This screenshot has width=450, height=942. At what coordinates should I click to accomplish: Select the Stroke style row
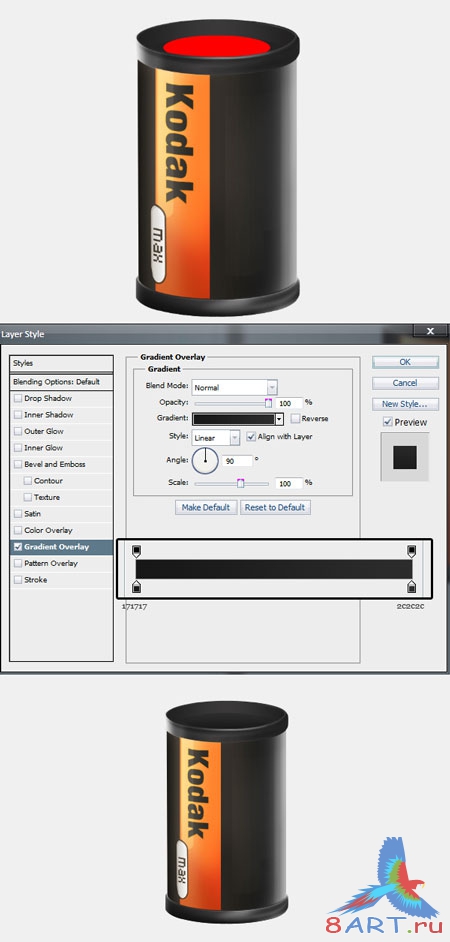(61, 580)
